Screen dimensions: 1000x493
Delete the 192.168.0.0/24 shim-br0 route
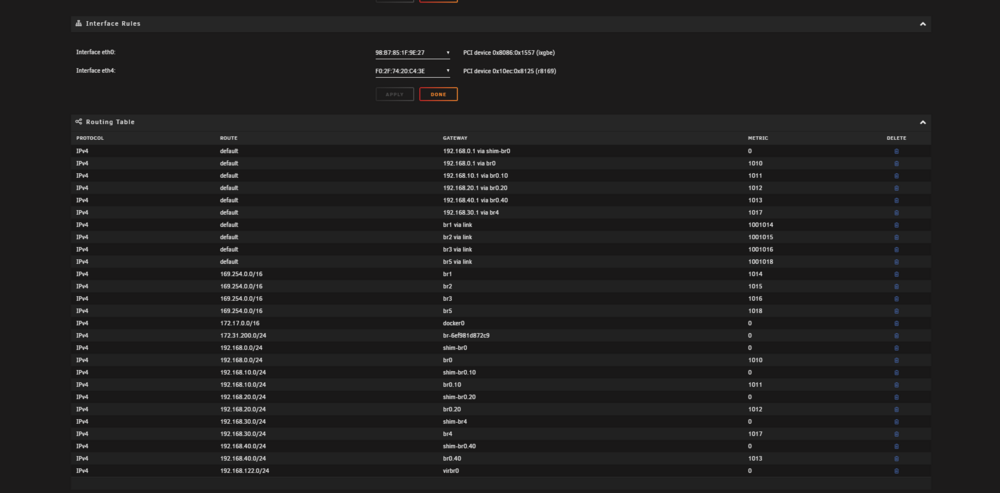point(896,348)
